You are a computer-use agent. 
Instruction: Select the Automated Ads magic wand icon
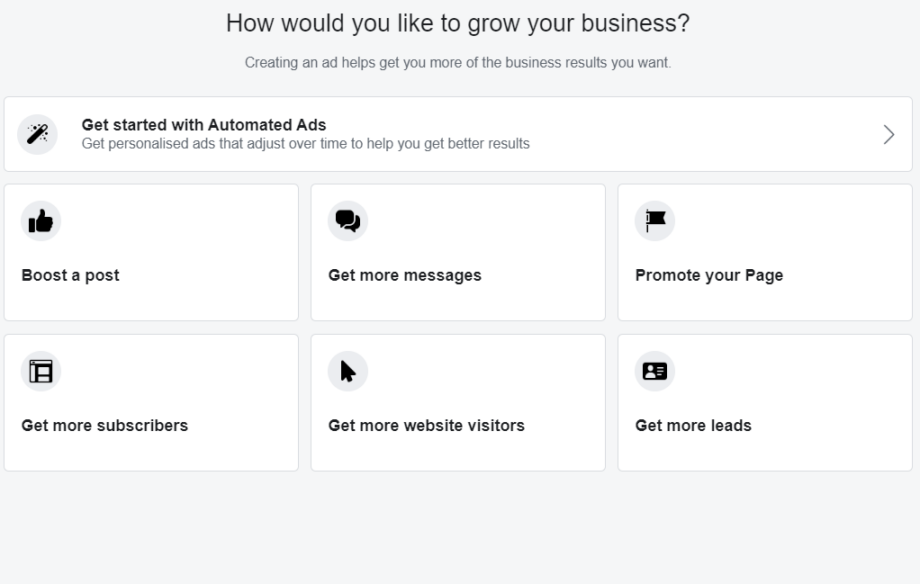[38, 133]
